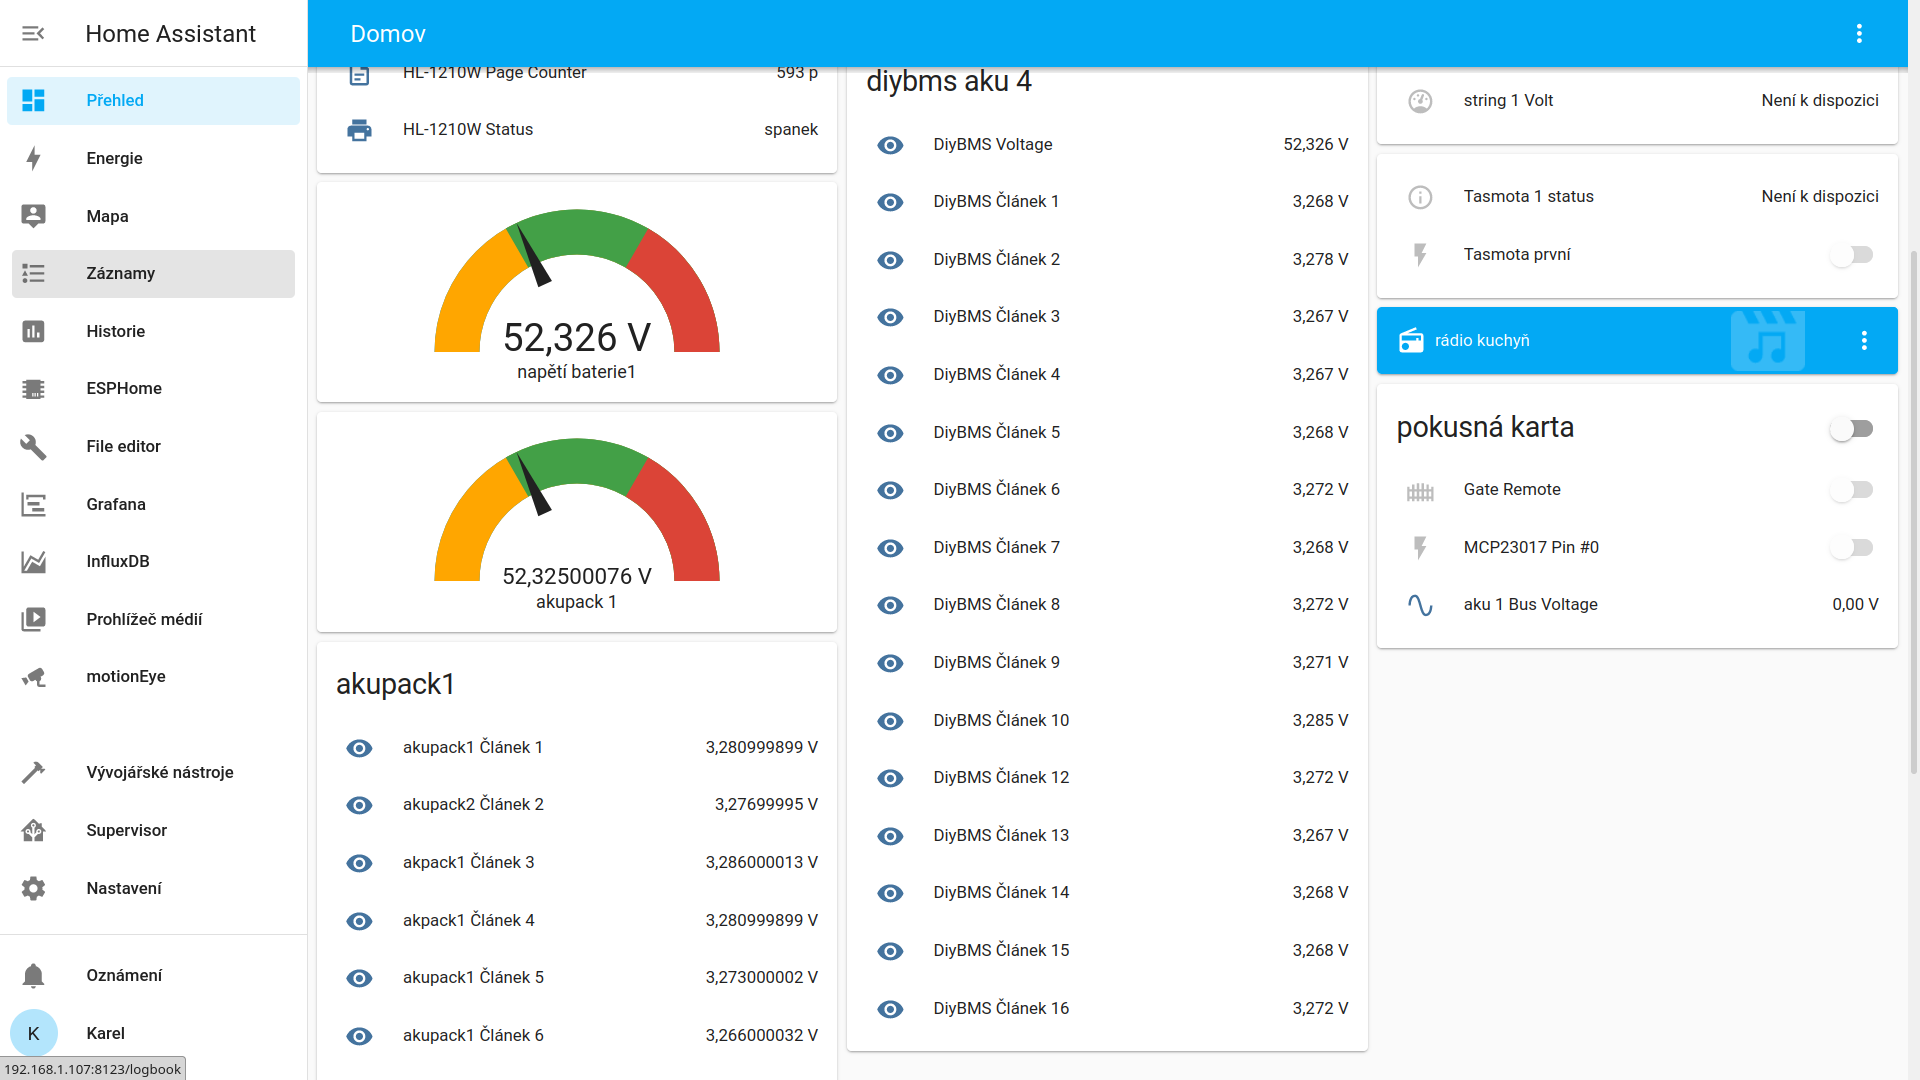Viewport: 1920px width, 1080px height.
Task: Click the Historie chart icon
Action: point(33,331)
